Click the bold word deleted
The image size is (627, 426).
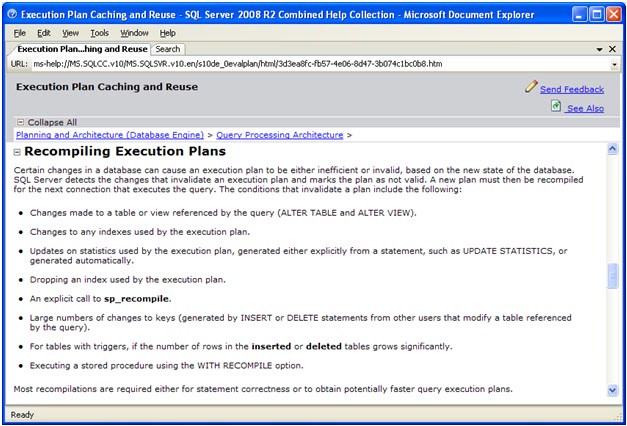coord(323,346)
